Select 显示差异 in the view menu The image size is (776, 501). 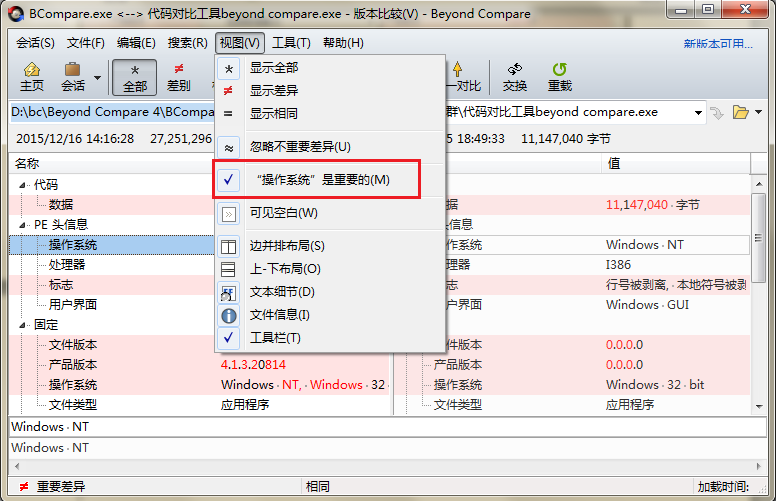click(x=330, y=91)
